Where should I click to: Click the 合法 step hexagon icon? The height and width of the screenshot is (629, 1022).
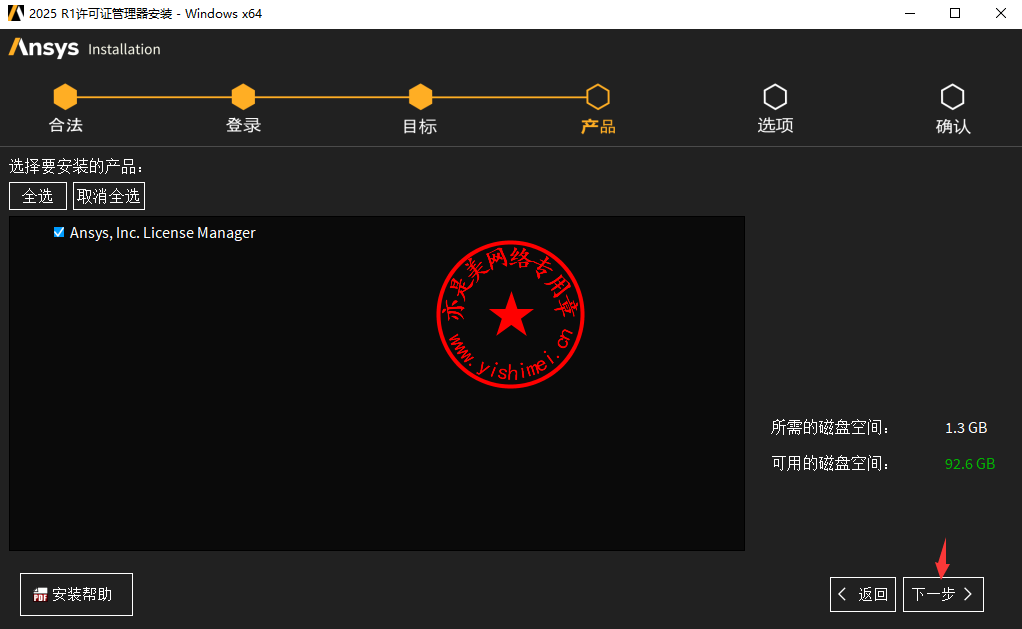pos(65,97)
